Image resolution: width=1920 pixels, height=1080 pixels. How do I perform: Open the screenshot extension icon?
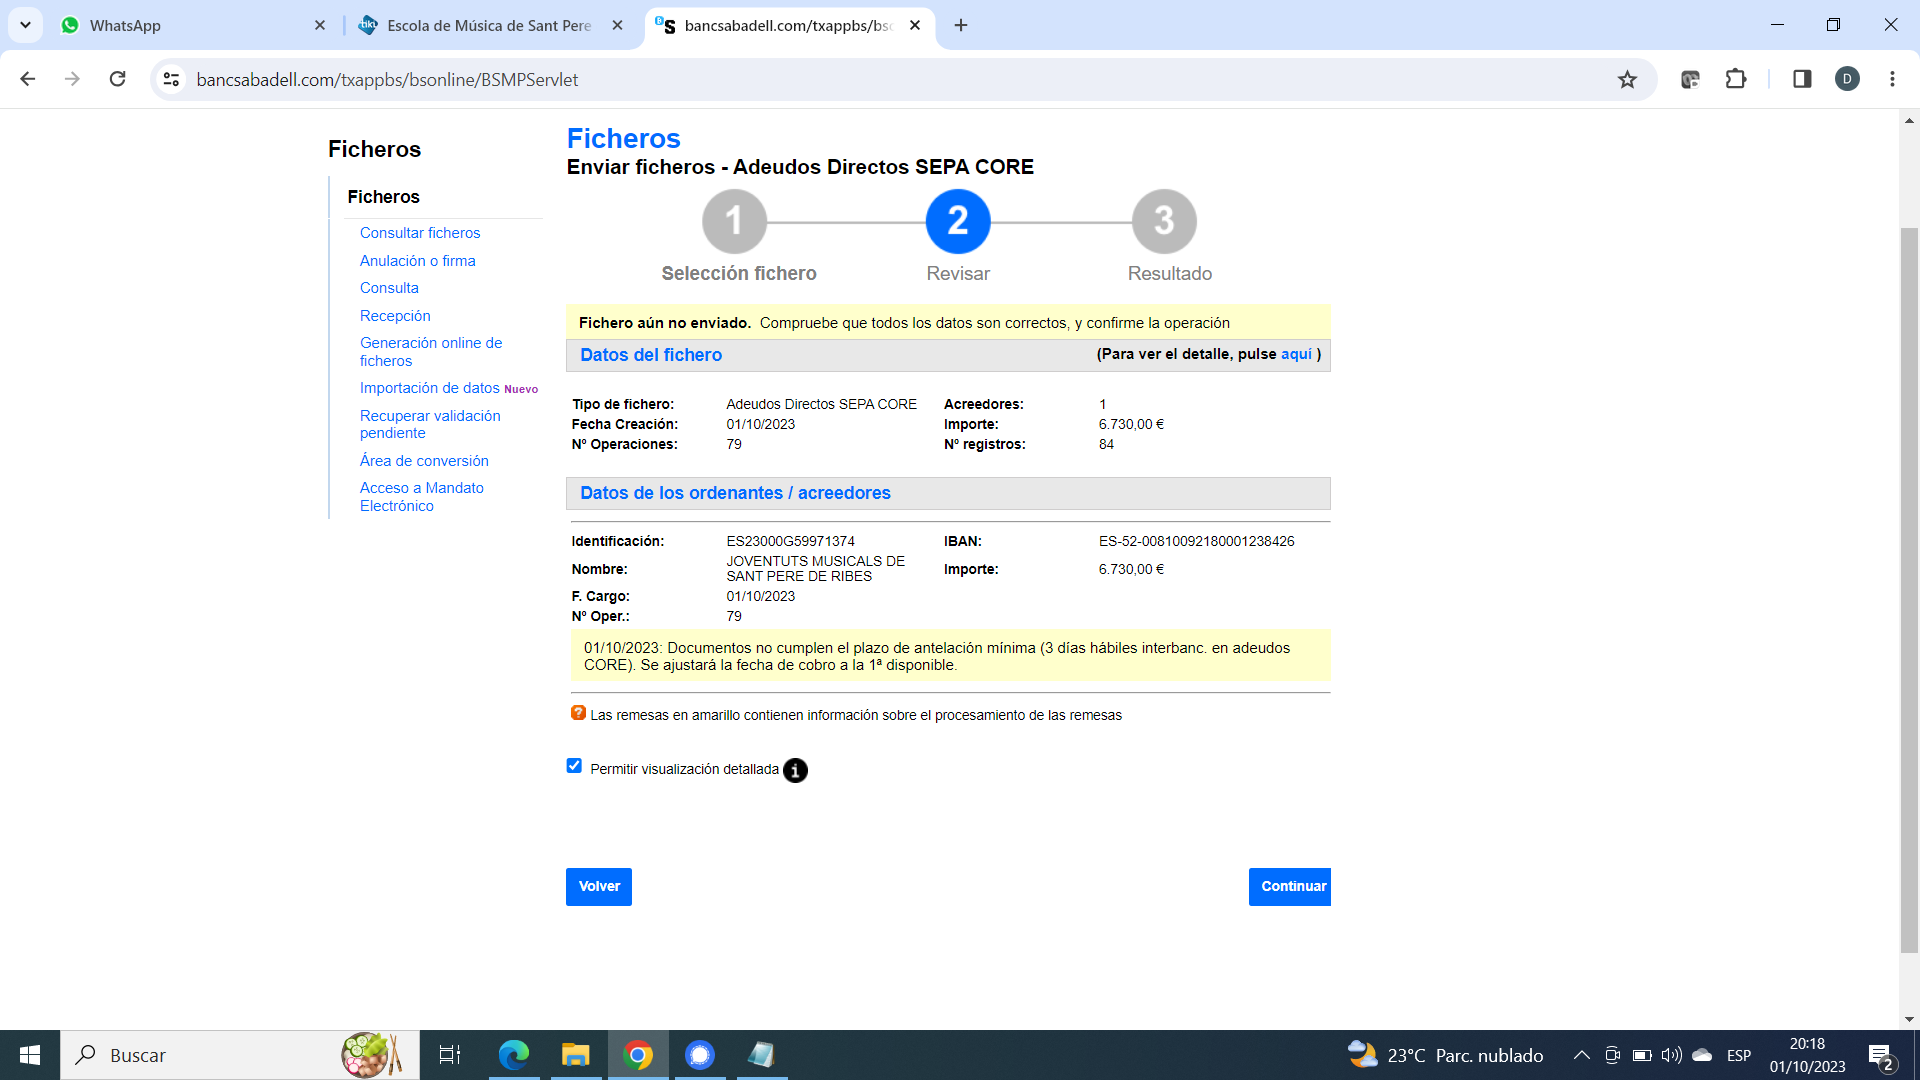click(x=1690, y=79)
